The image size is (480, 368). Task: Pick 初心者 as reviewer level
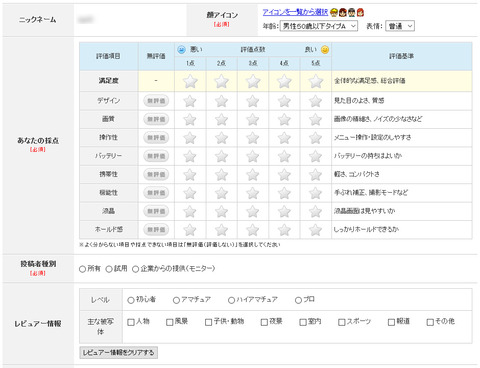tap(131, 300)
